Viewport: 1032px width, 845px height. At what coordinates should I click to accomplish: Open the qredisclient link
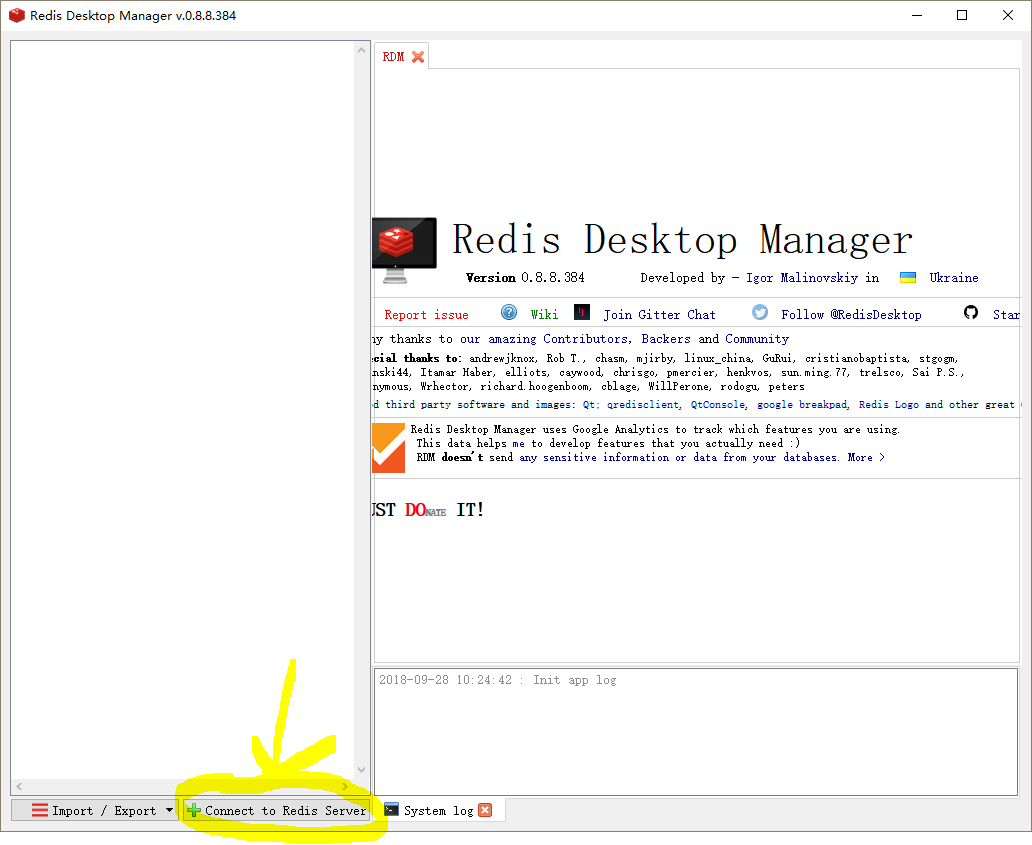click(x=642, y=405)
